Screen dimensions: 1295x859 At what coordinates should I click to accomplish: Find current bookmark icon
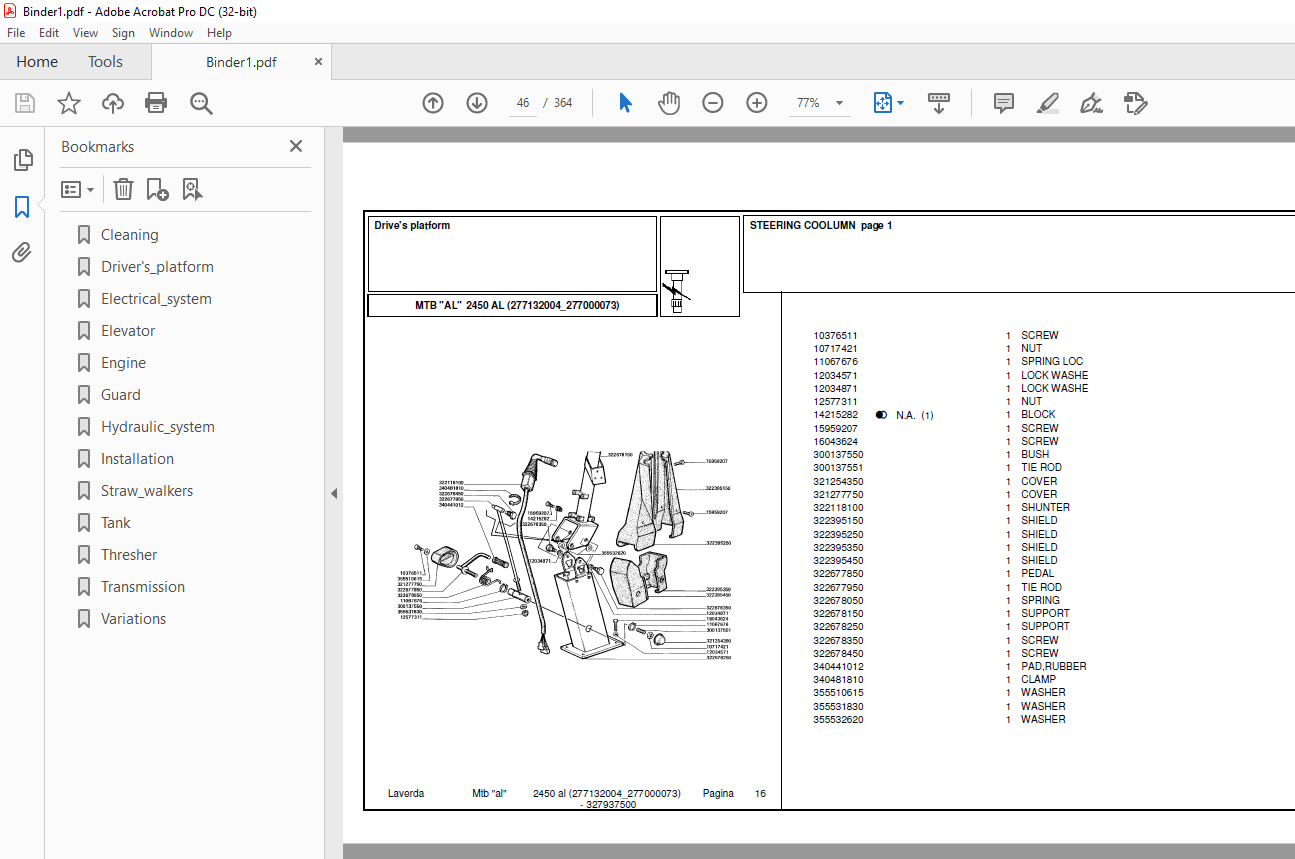(192, 189)
